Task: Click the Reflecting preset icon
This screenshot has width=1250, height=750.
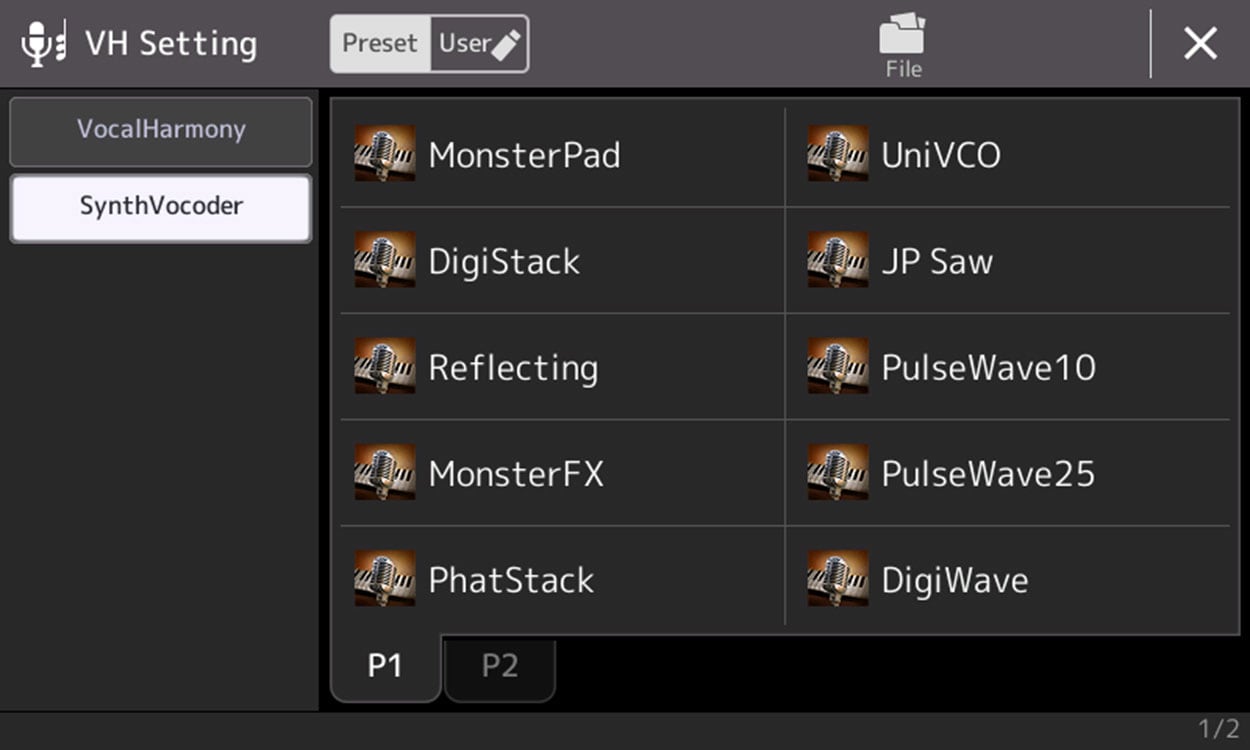Action: (x=385, y=367)
